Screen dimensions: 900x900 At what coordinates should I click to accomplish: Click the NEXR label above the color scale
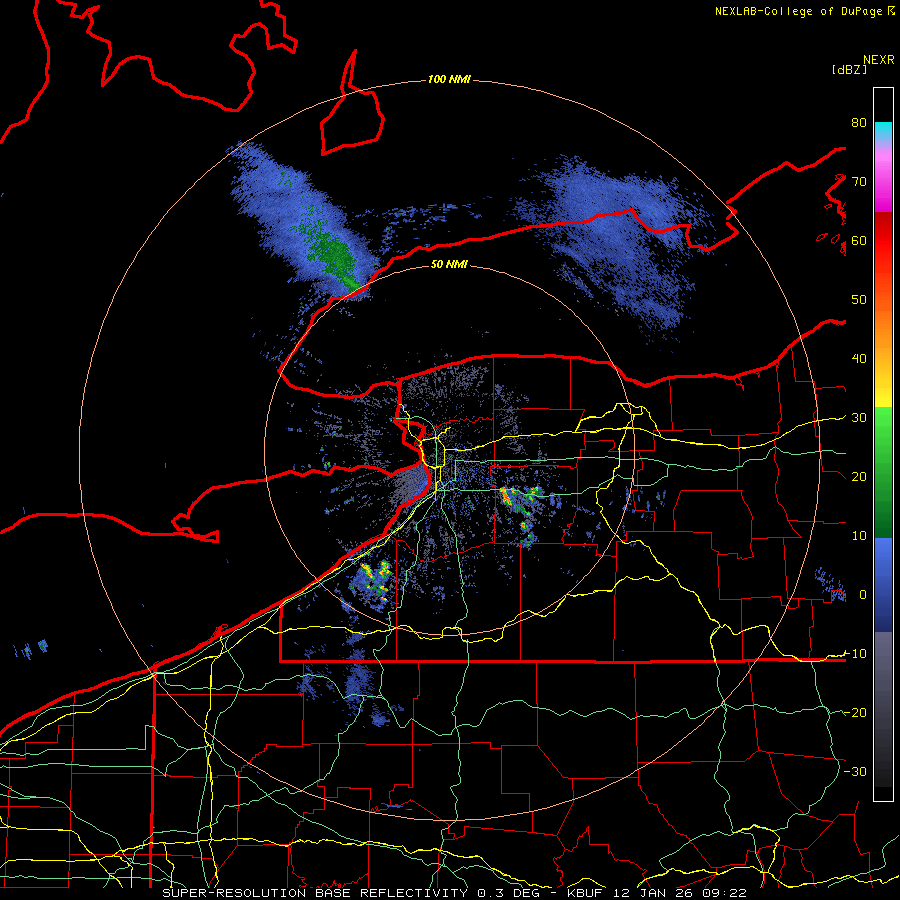(x=879, y=60)
